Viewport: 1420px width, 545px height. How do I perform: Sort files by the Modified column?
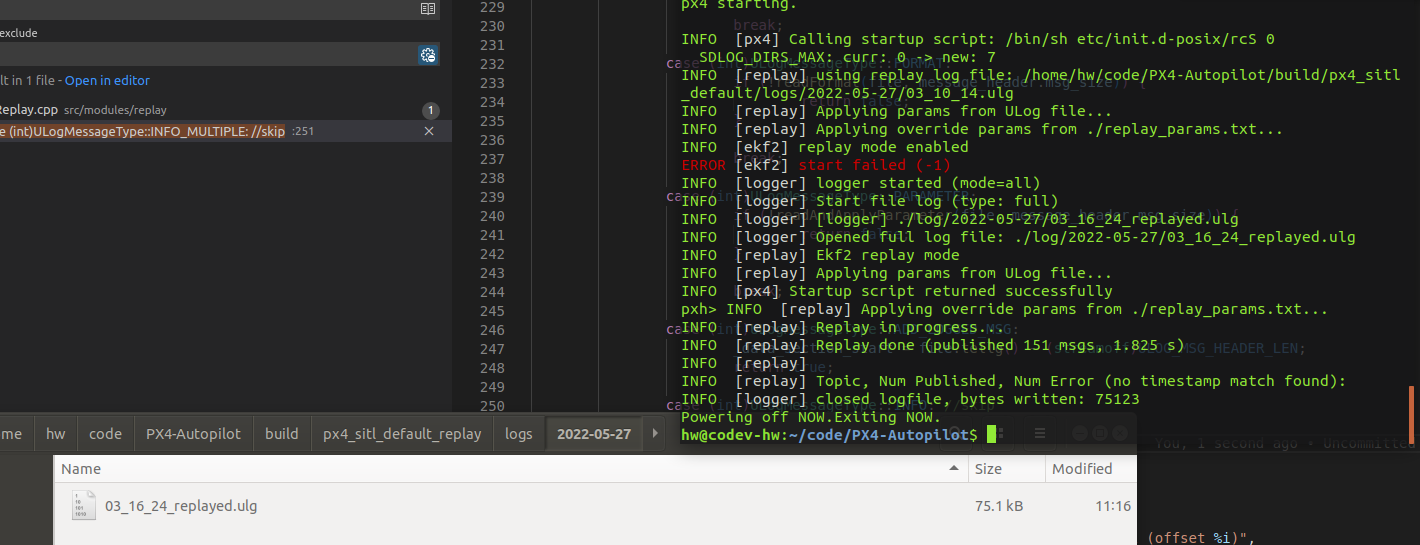click(1090, 468)
